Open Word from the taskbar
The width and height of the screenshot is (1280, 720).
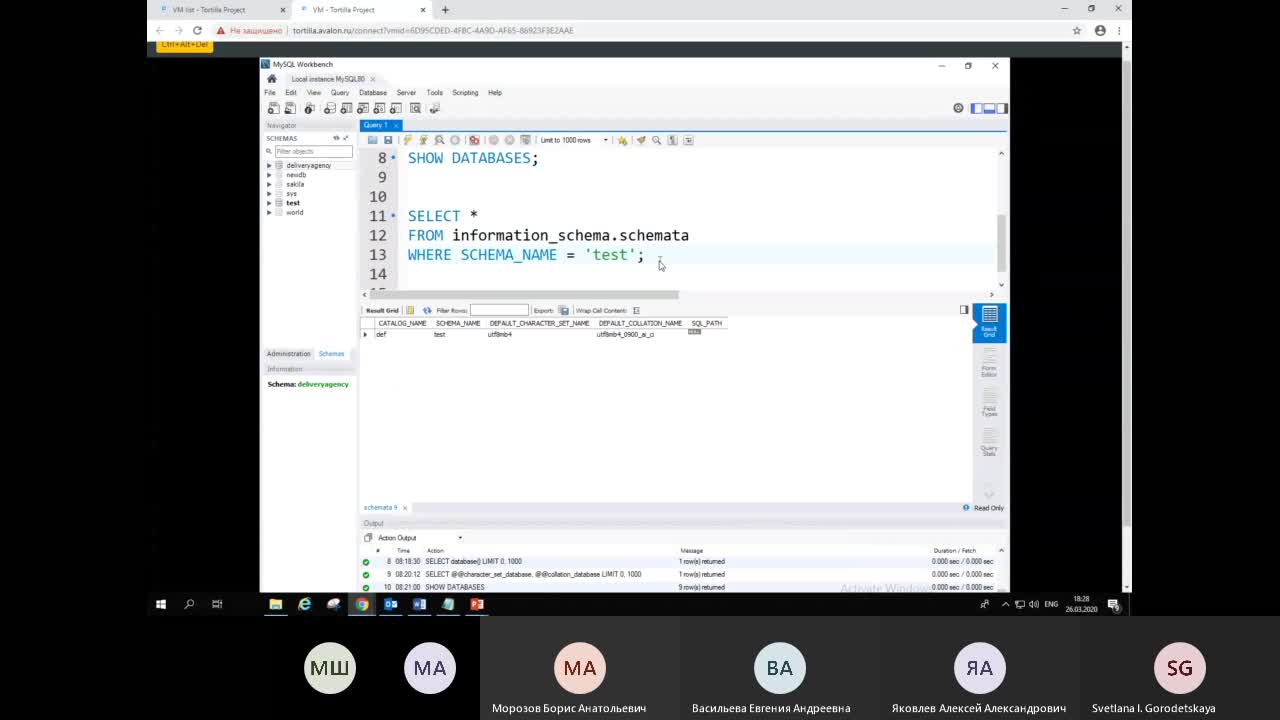[x=419, y=604]
